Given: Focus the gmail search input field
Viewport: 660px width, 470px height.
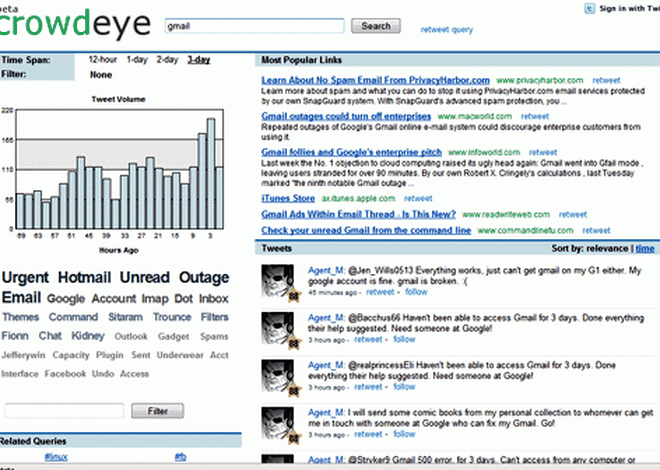Looking at the screenshot, I should click(254, 26).
